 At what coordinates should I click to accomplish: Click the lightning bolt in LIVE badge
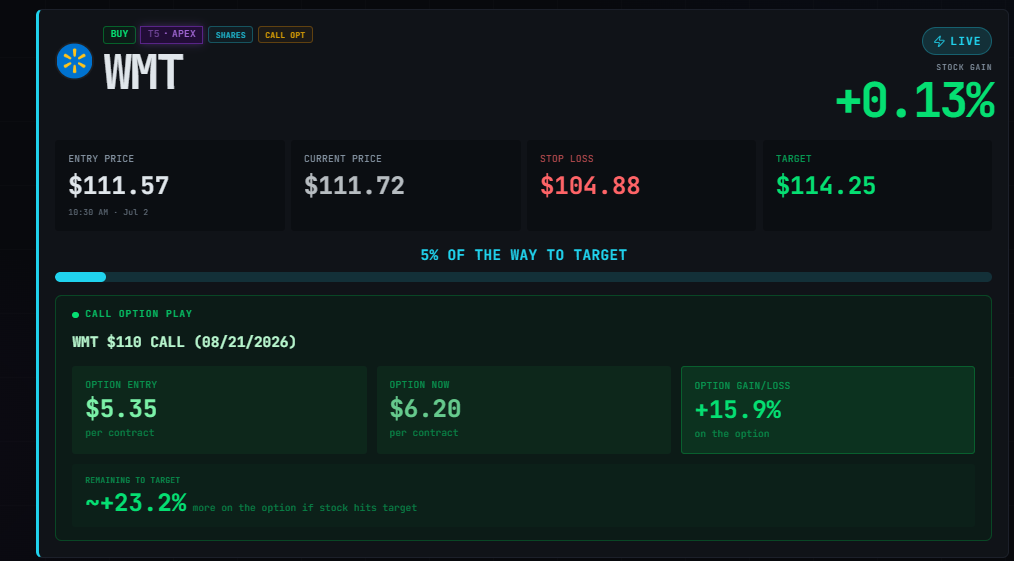(x=940, y=41)
